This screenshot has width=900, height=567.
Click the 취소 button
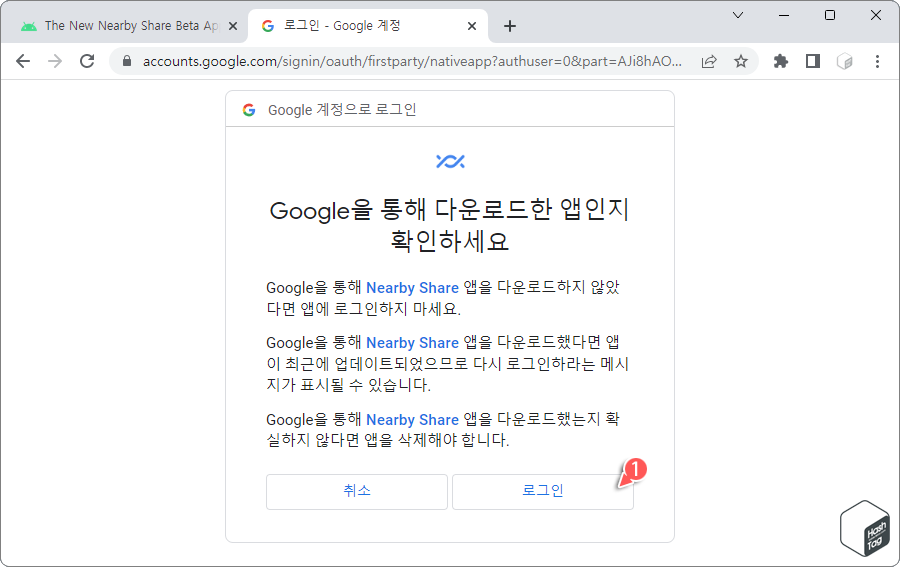tap(356, 491)
